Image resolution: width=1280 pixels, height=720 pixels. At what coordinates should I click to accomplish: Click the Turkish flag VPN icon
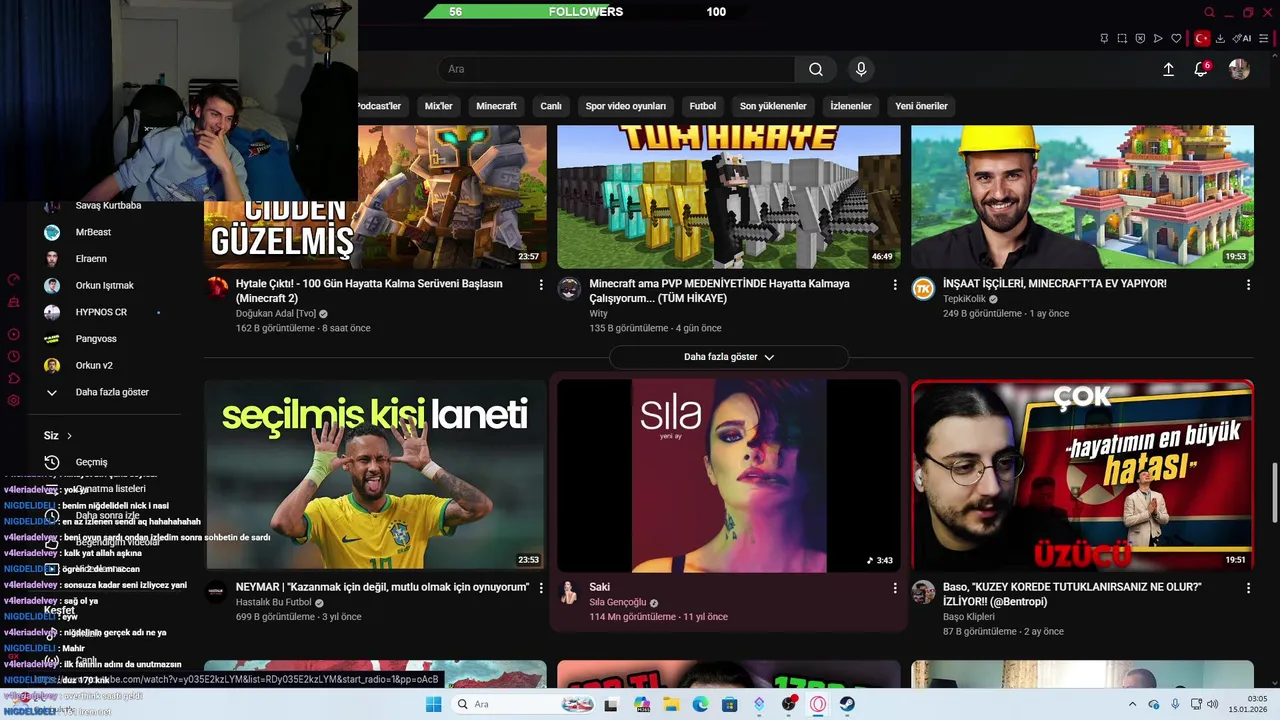1202,38
